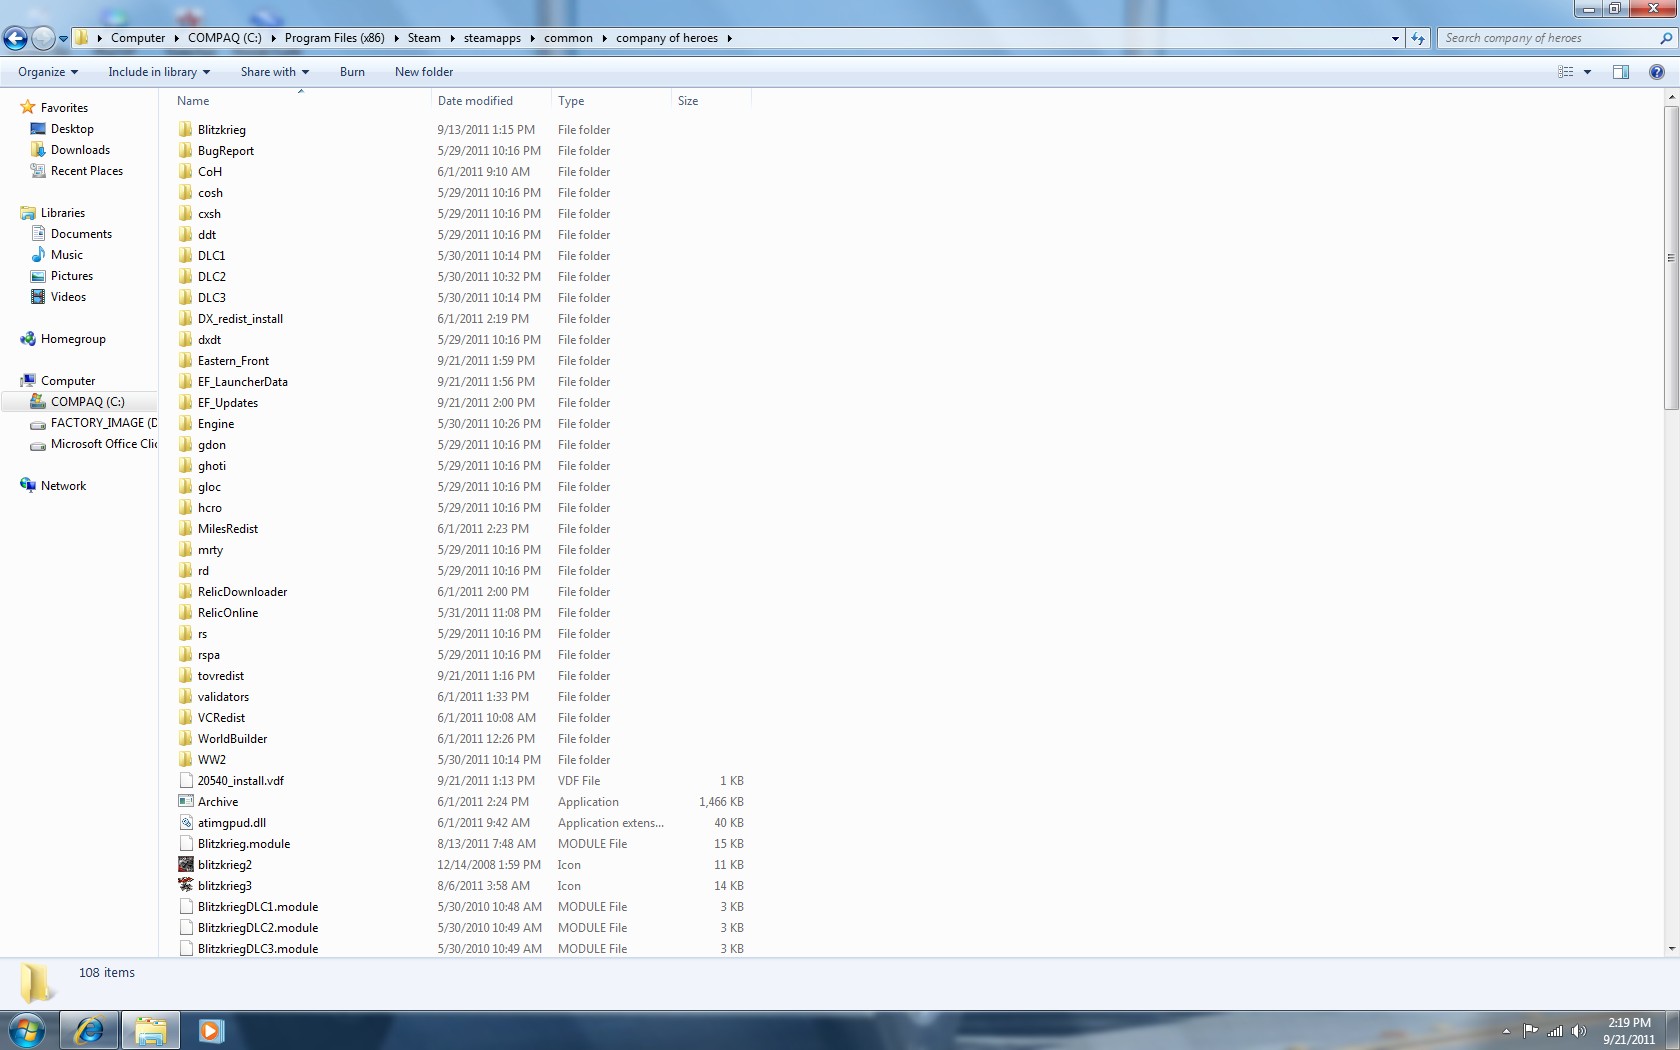Select Microsoft Office Click drive in sidebar
The height and width of the screenshot is (1050, 1680).
click(x=104, y=444)
